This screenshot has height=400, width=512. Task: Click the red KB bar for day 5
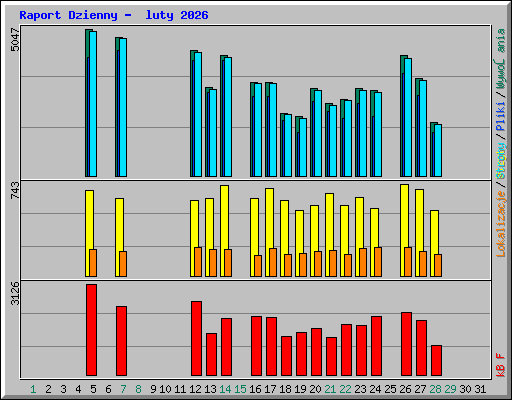tap(91, 330)
